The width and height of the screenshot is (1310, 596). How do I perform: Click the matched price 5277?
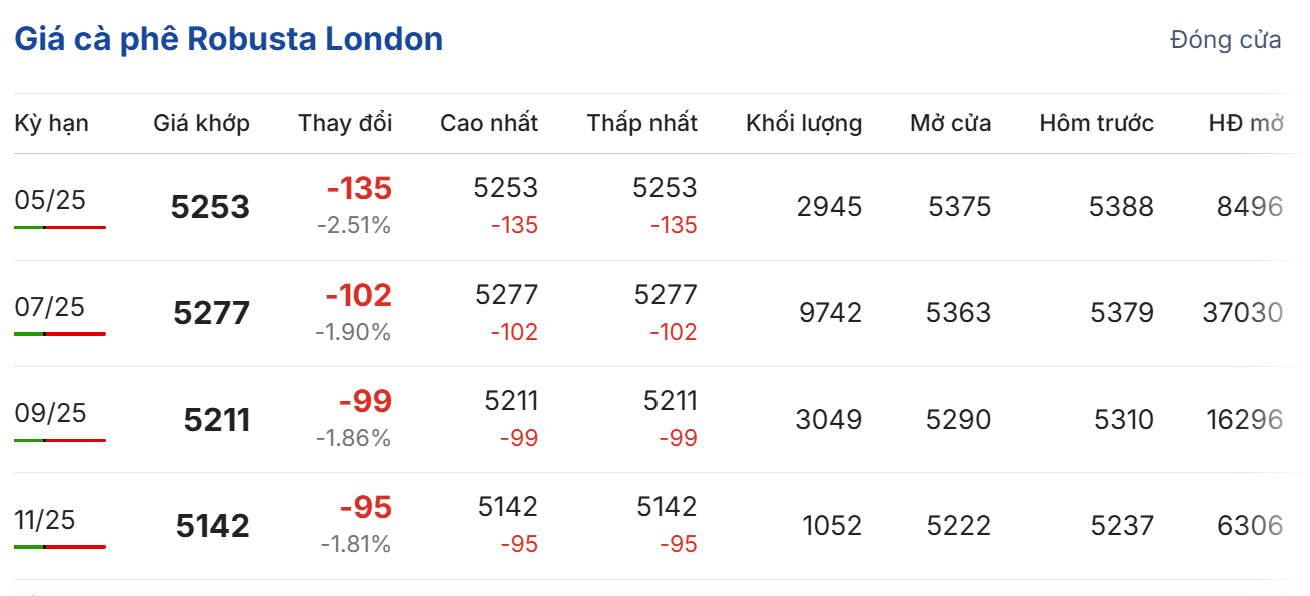(211, 313)
